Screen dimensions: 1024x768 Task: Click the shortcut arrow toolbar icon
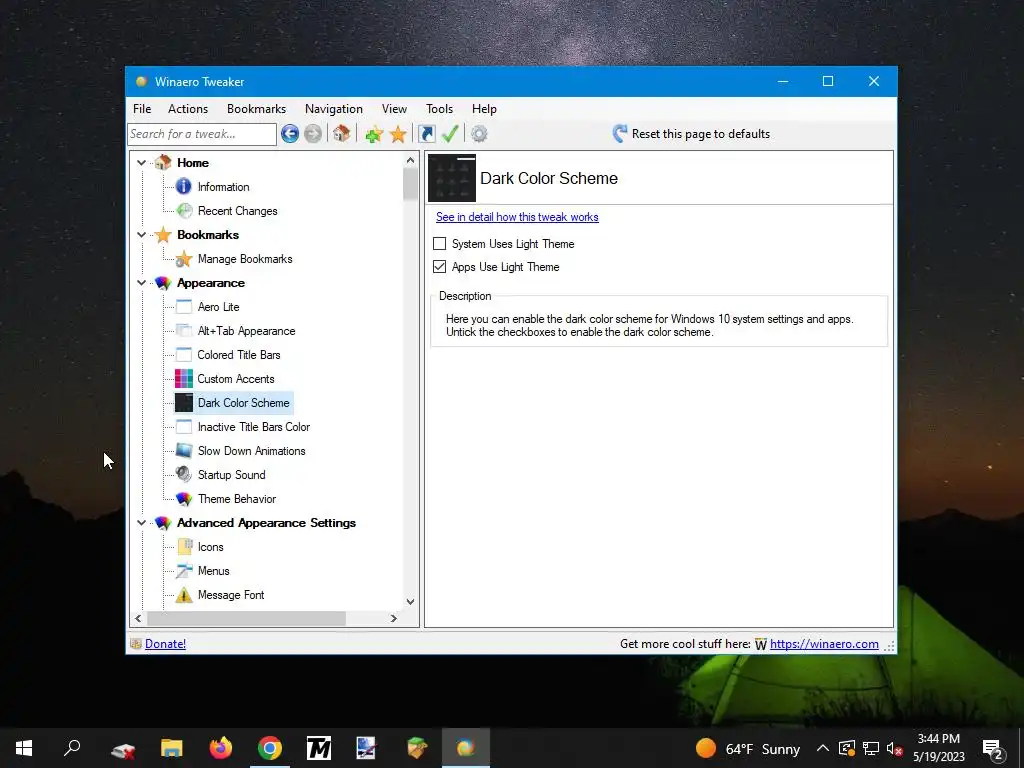[426, 134]
